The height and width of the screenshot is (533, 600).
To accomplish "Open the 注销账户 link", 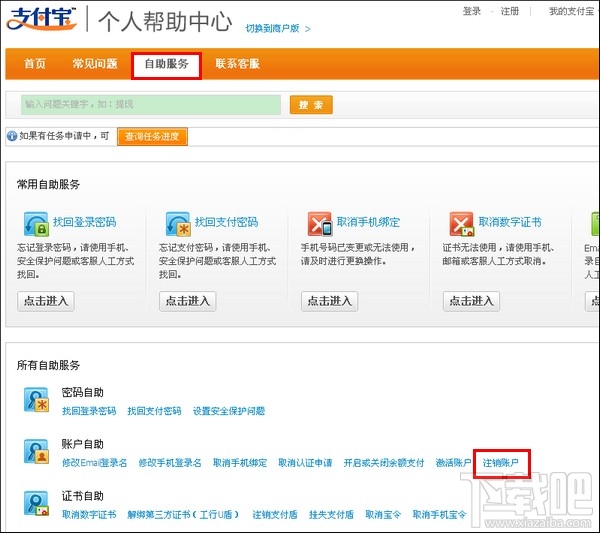I will 501,463.
